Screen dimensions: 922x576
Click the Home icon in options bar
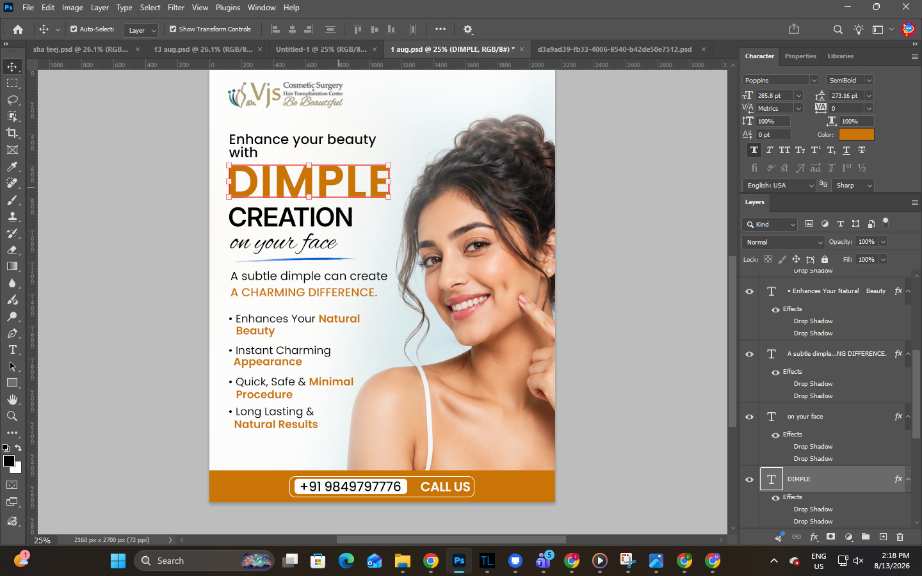[18, 29]
